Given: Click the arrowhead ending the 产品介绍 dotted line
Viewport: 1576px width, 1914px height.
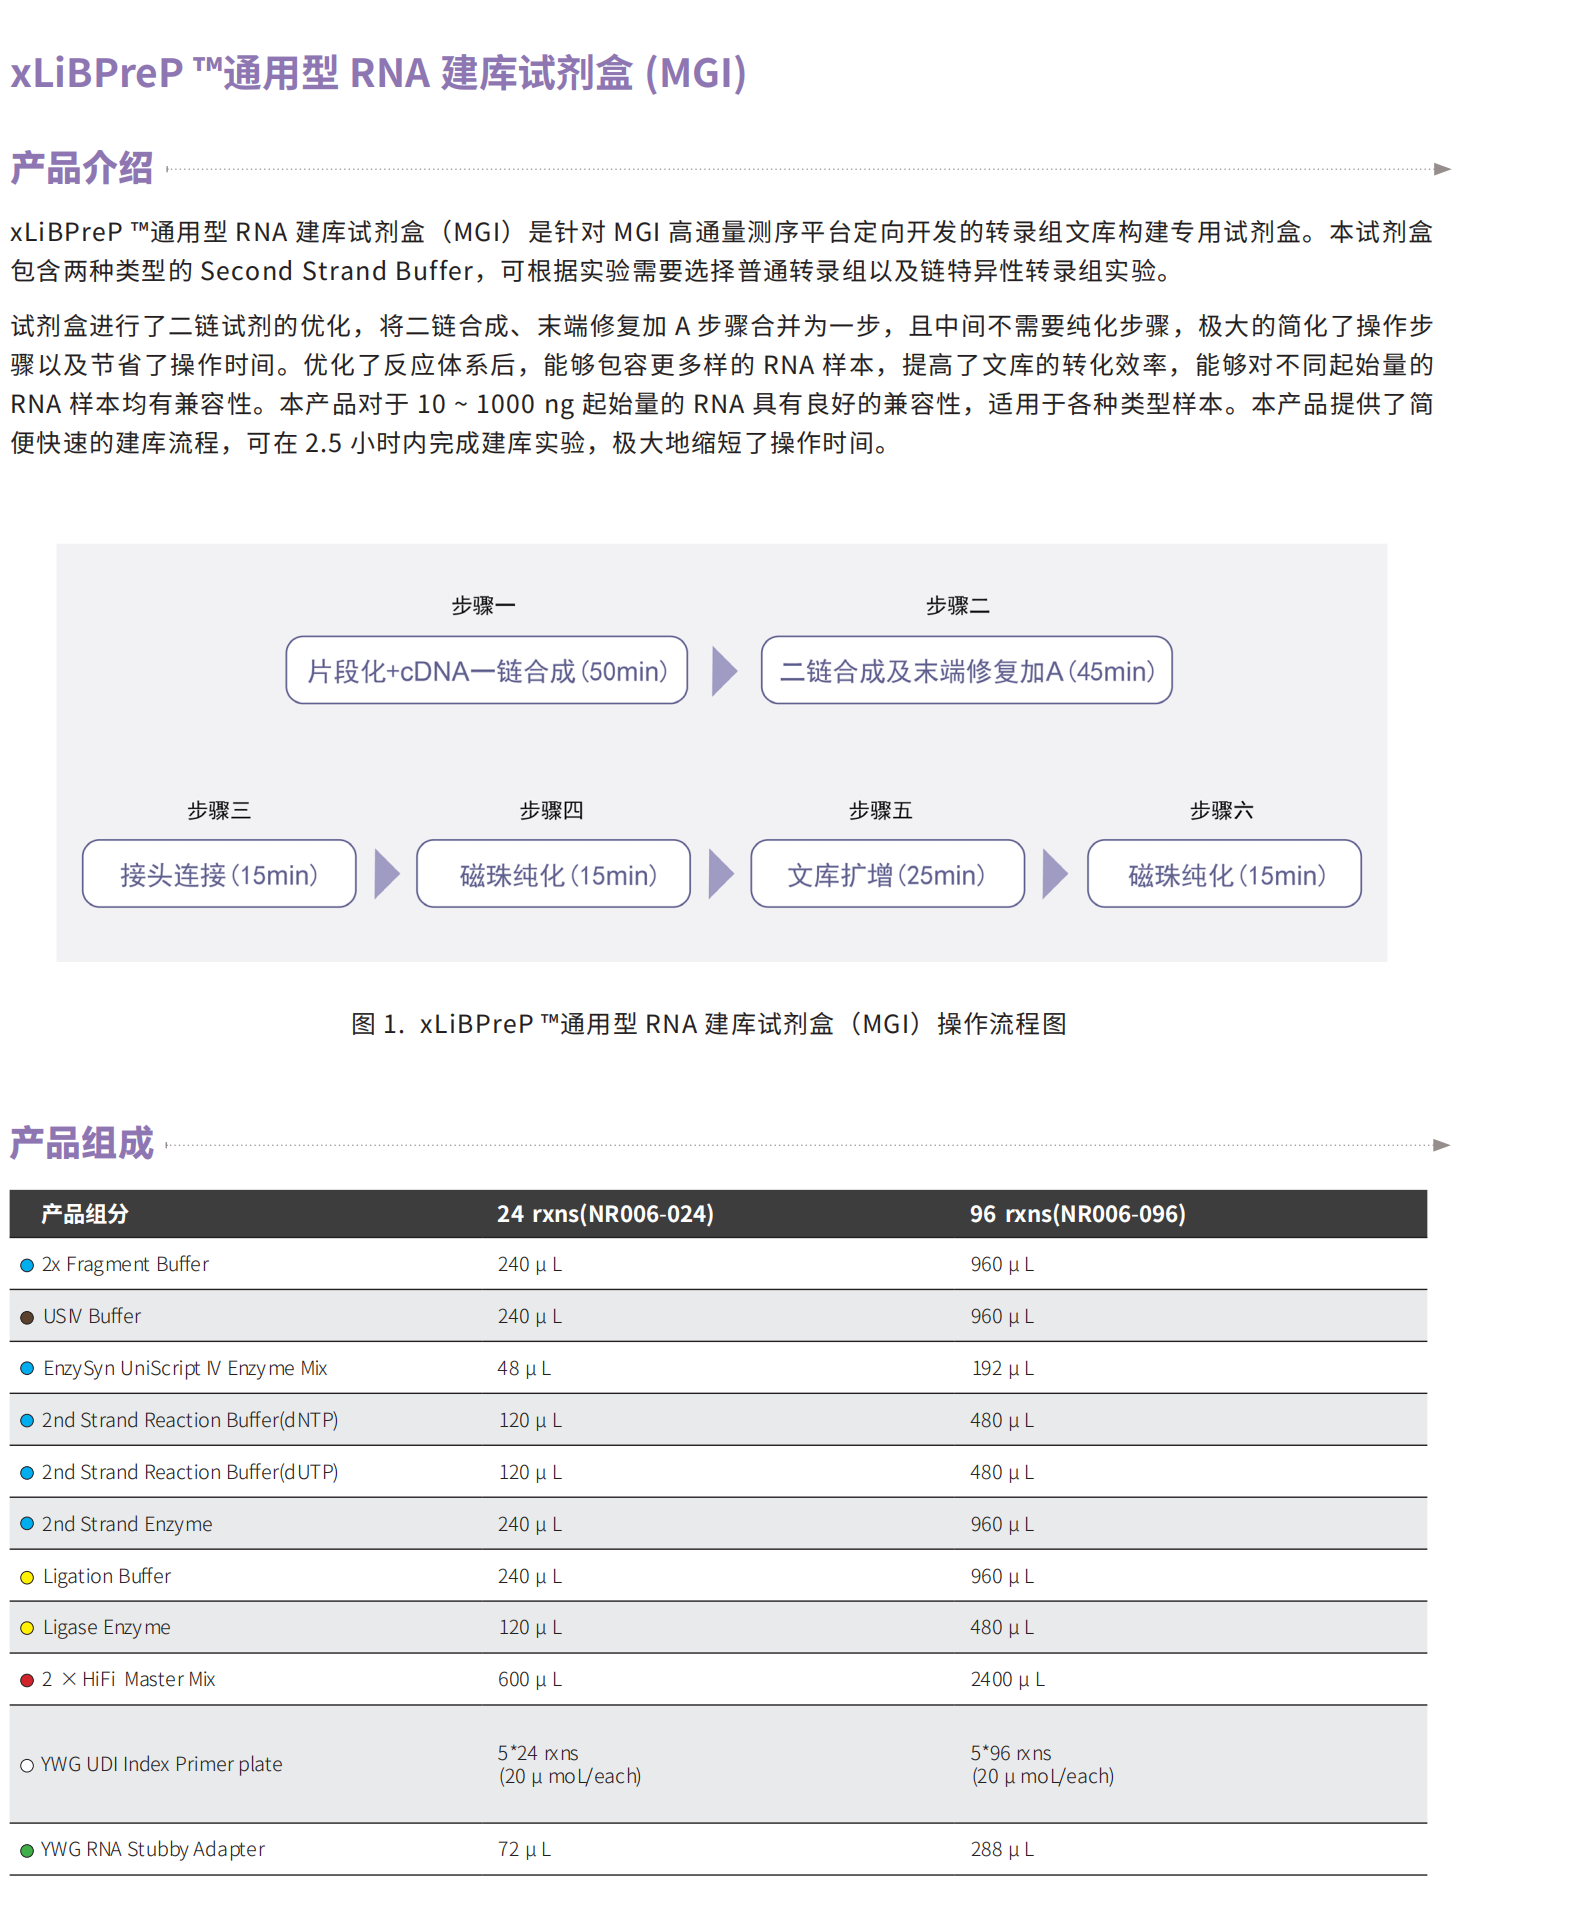Looking at the screenshot, I should pos(1442,169).
